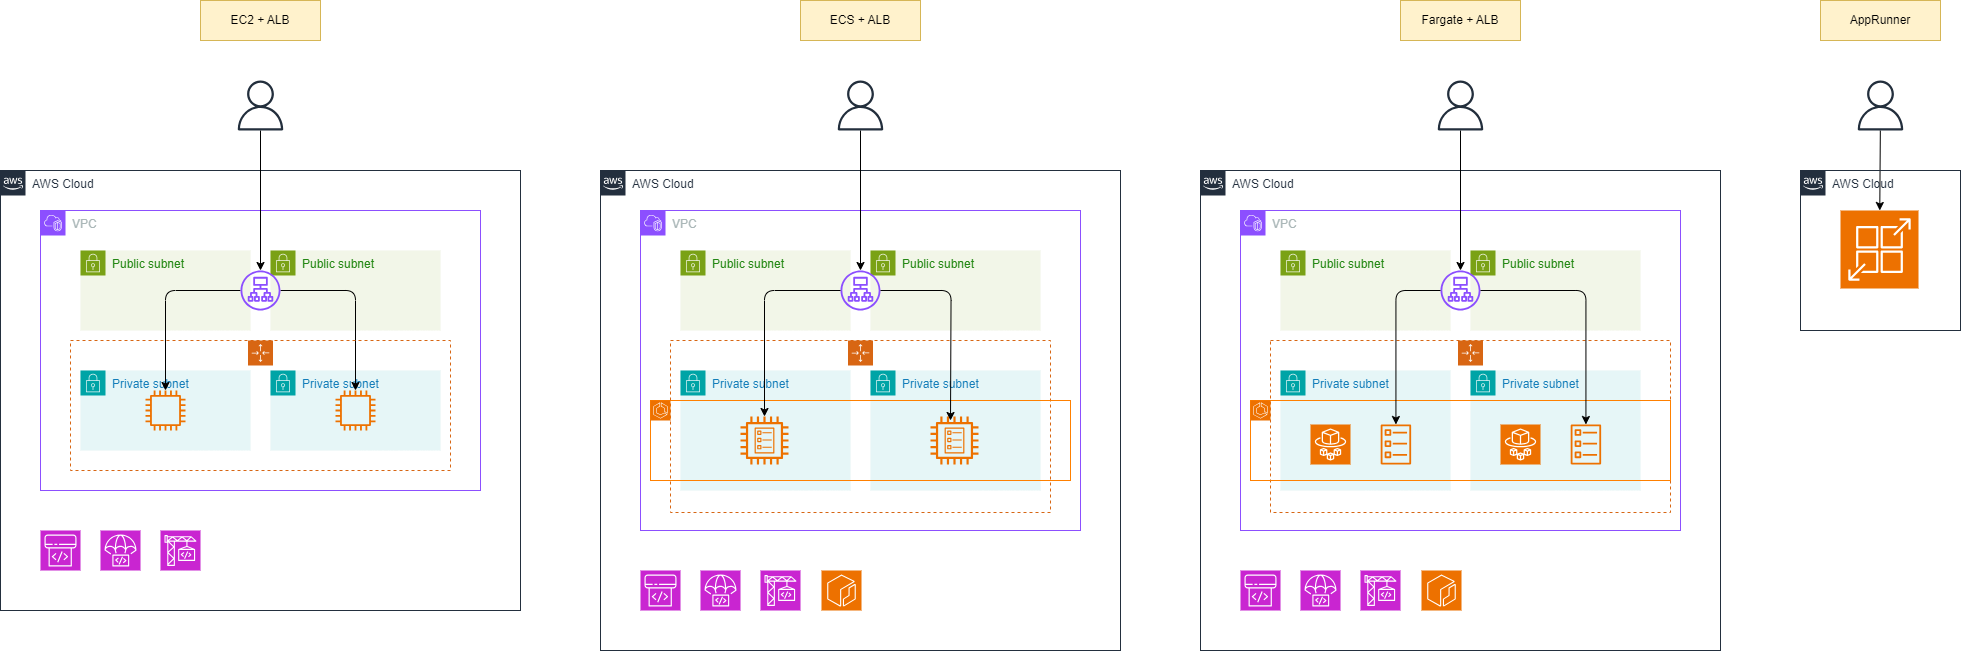Select the Auto Scaling icon in ECS + ALB diagram

coord(860,353)
